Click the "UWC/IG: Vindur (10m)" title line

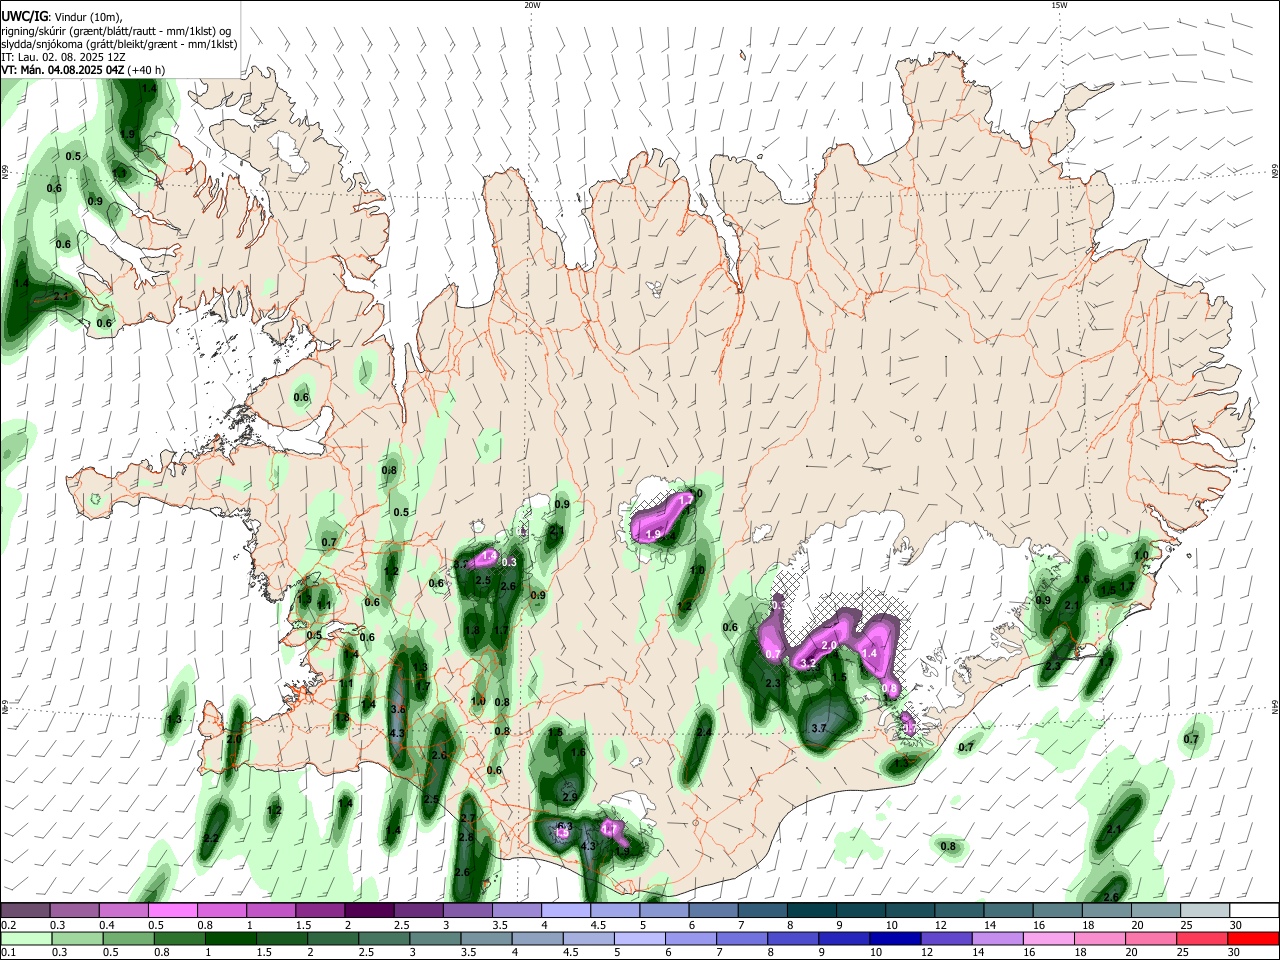tap(60, 16)
